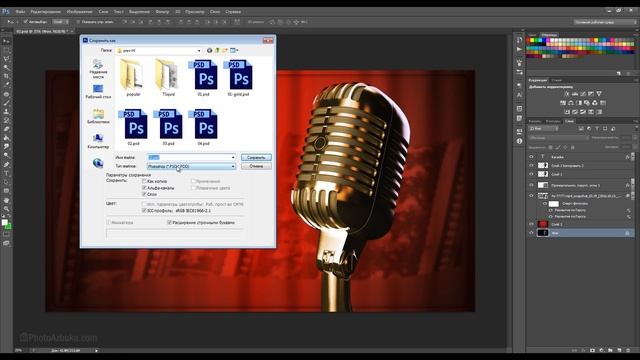
Task: Open the layer filter kind dropdown
Action: click(543, 129)
